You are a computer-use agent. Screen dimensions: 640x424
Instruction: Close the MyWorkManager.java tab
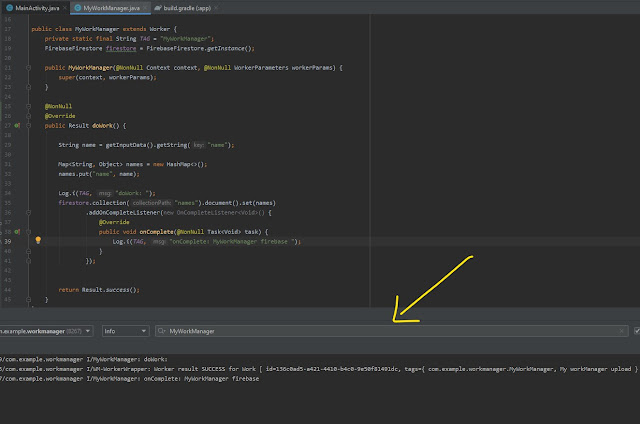pos(144,7)
